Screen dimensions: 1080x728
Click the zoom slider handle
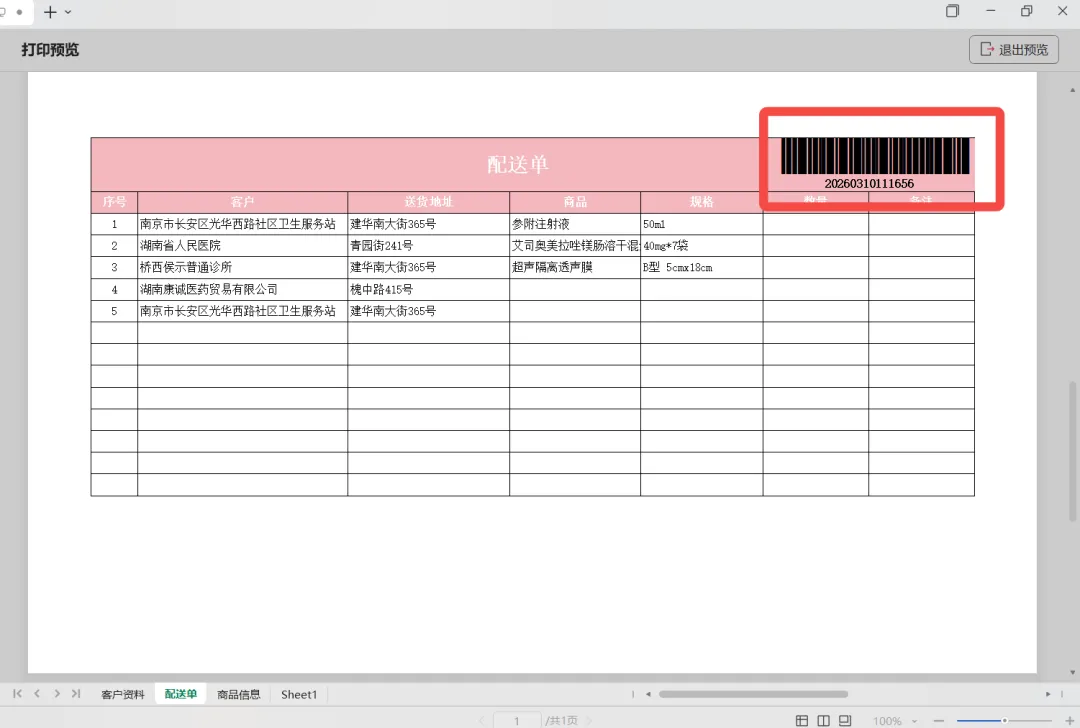click(1004, 720)
